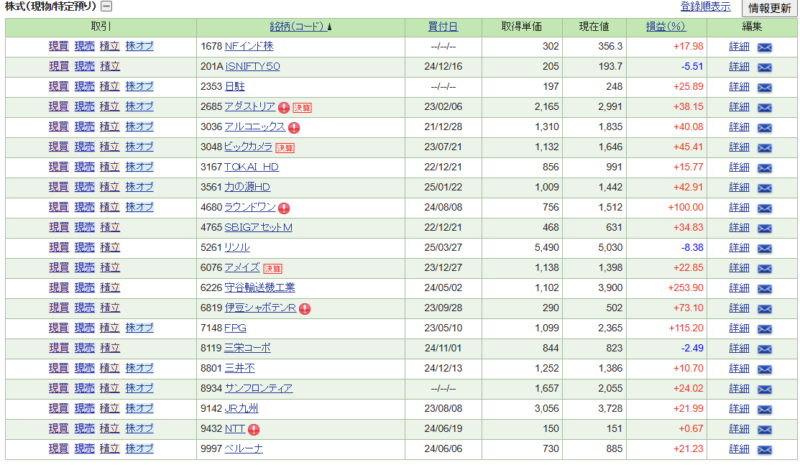Viewport: 800px width, 465px height.
Task: Open 詳細 link in 日駐 row
Action: point(739,86)
